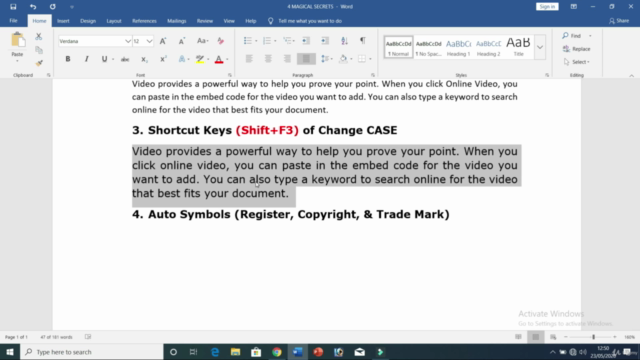The width and height of the screenshot is (640, 360).
Task: Increase font size with Grow Font
Action: (x=163, y=41)
